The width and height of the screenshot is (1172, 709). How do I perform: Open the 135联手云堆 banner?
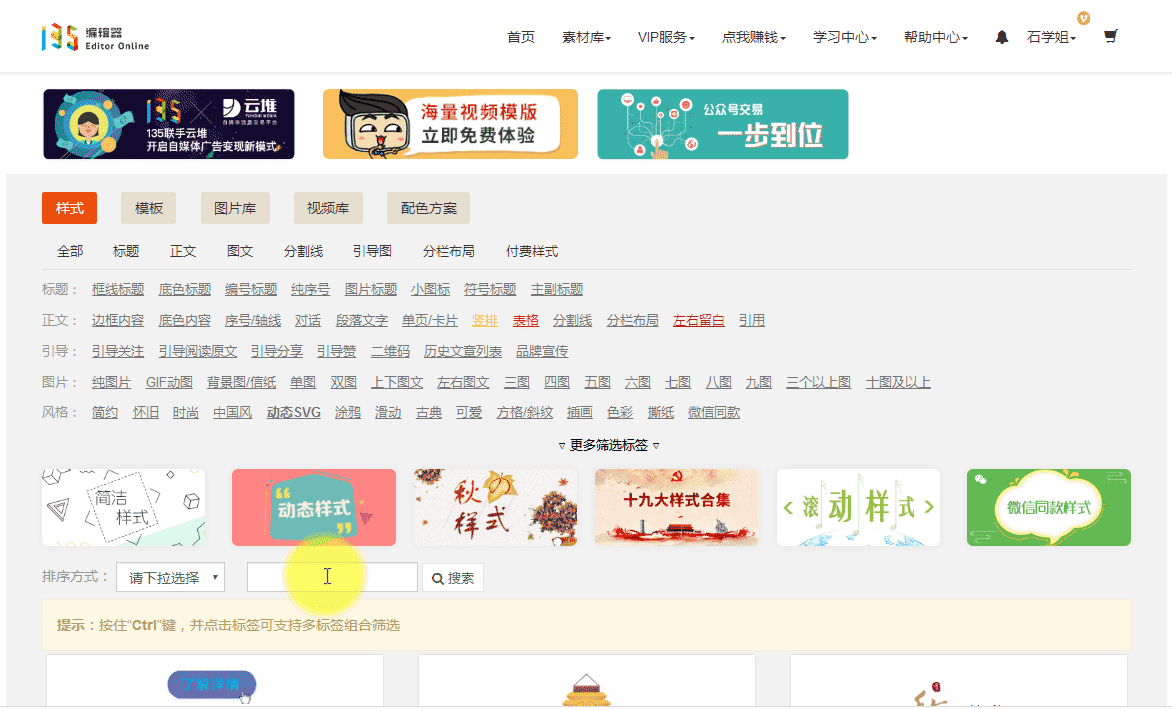(x=169, y=124)
